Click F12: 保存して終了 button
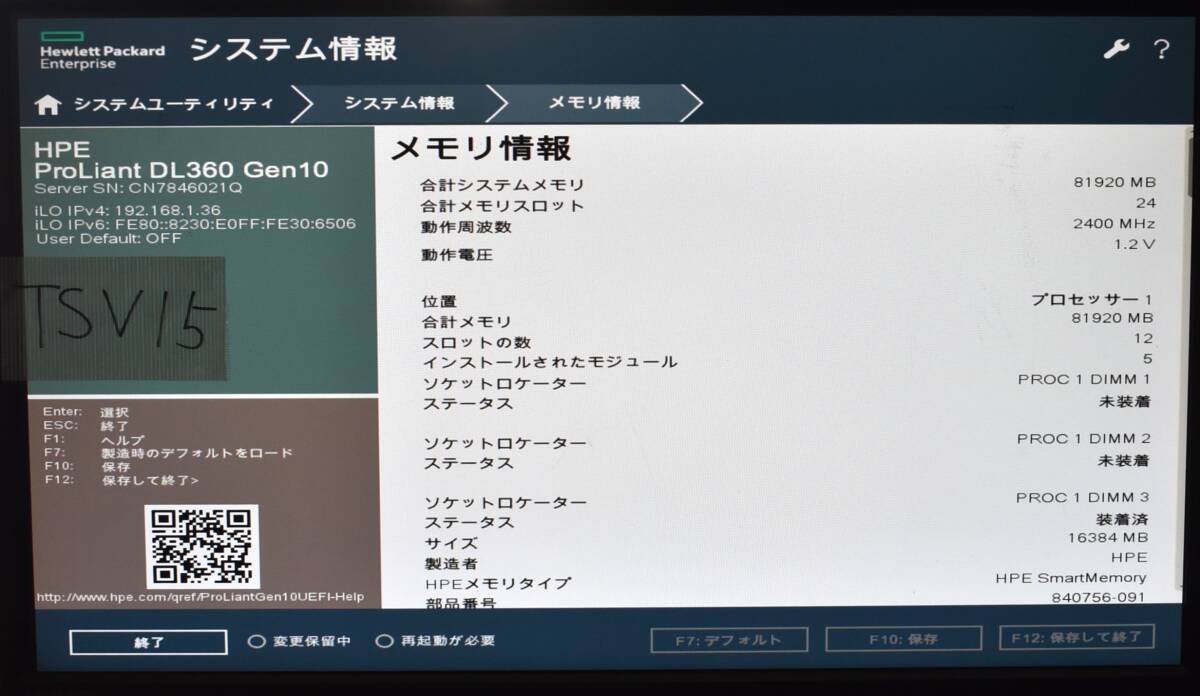The width and height of the screenshot is (1200, 696). pos(1076,637)
